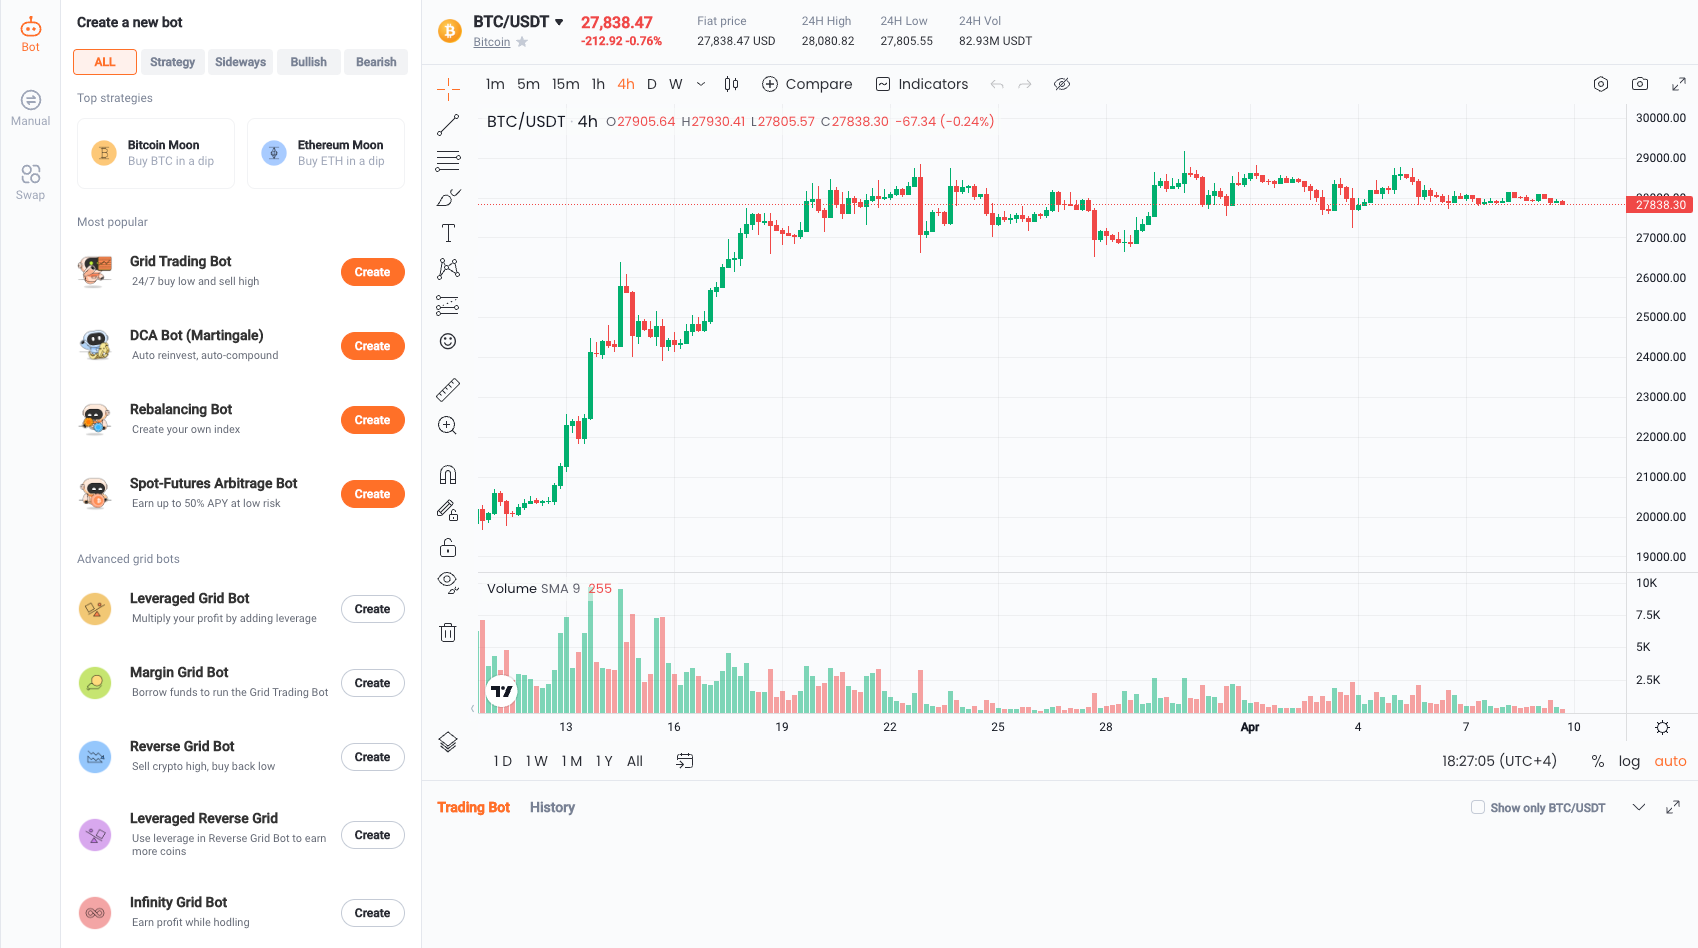Select the Fibonacci retracement tool
Viewport: 1698px width, 948px height.
[x=448, y=161]
